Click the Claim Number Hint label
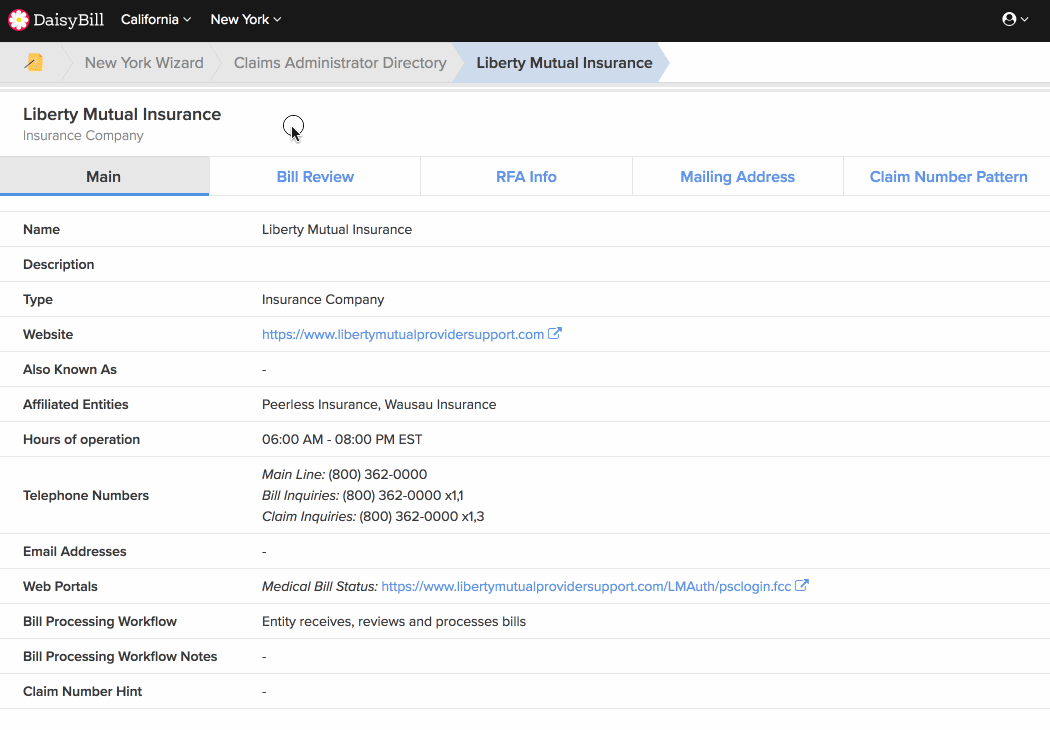This screenshot has width=1050, height=730. tap(82, 691)
